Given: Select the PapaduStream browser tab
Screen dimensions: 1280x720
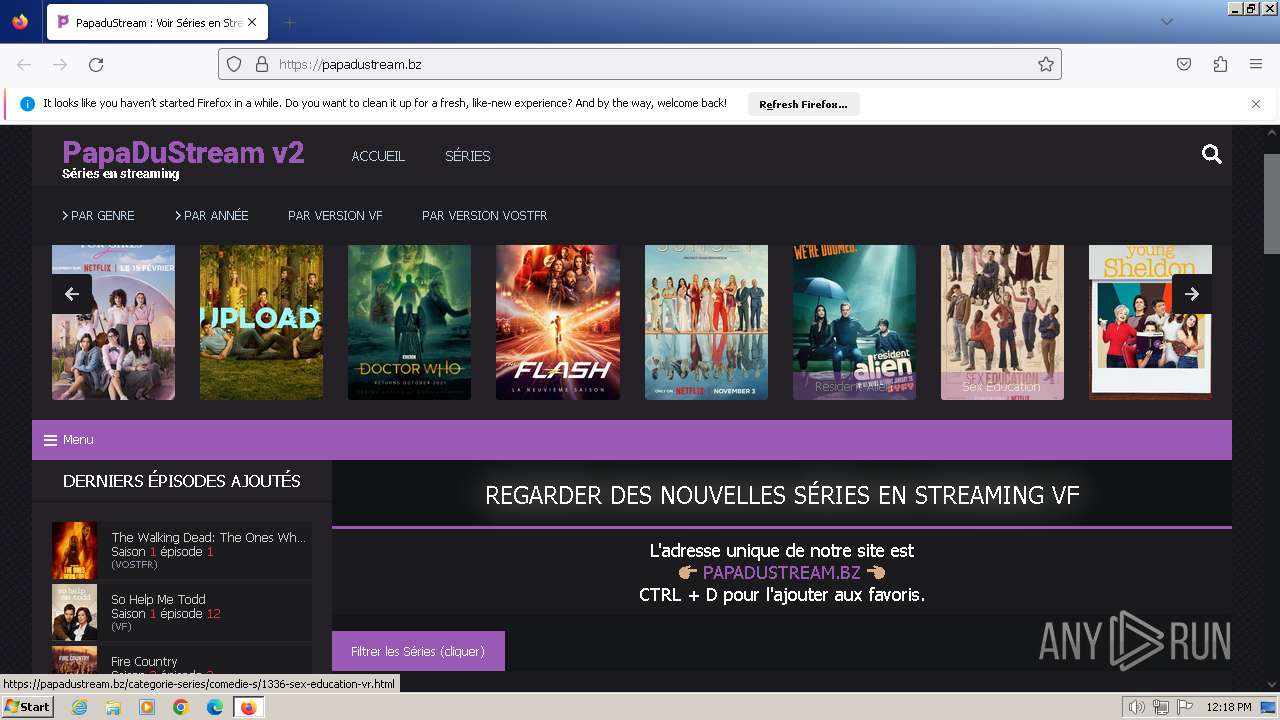Looking at the screenshot, I should click(x=157, y=22).
